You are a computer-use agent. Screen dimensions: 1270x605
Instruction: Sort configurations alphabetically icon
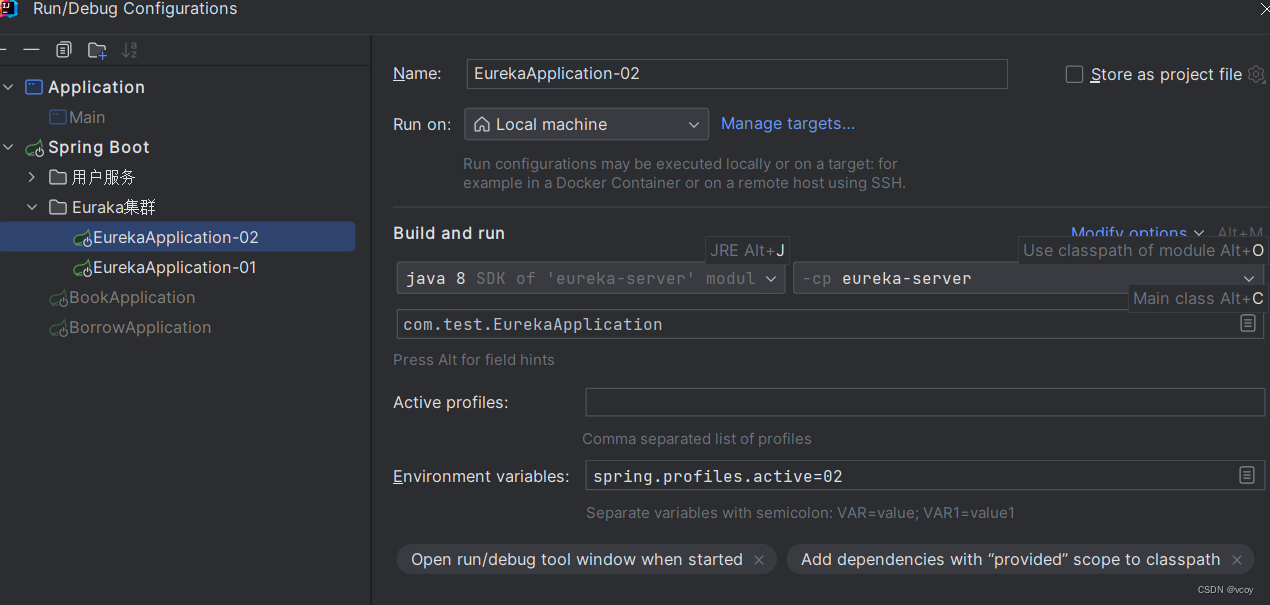point(130,50)
